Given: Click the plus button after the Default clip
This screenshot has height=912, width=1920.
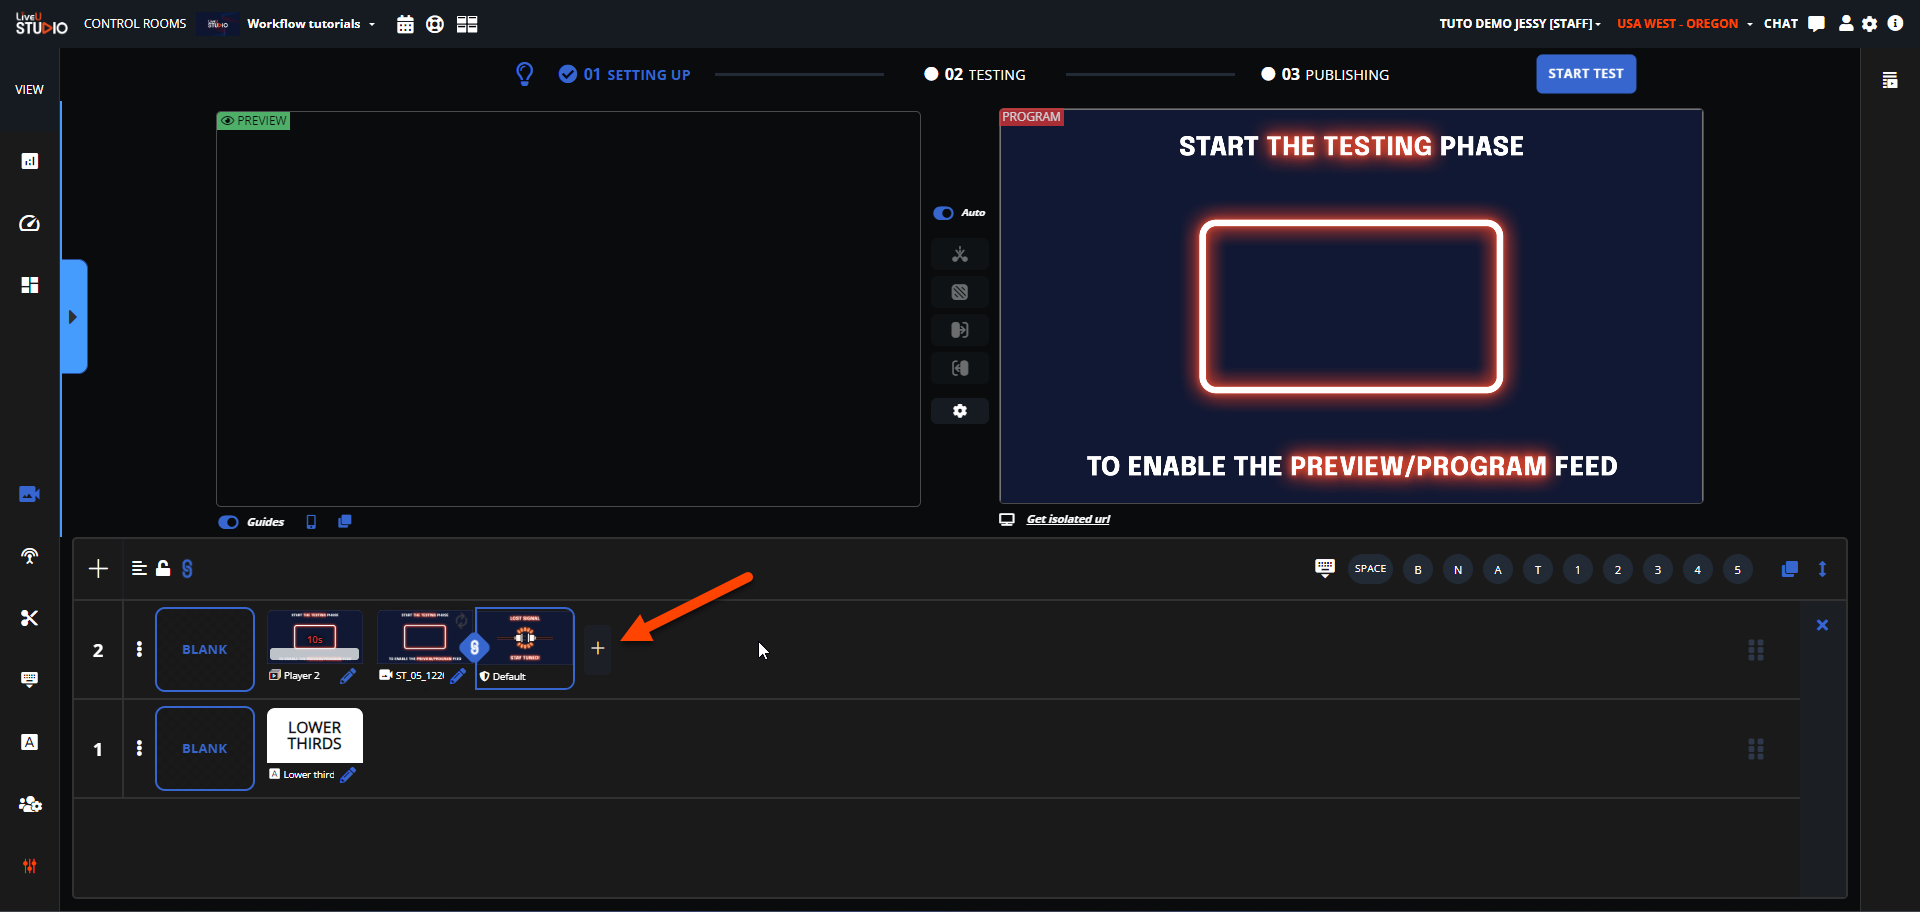Looking at the screenshot, I should point(597,649).
